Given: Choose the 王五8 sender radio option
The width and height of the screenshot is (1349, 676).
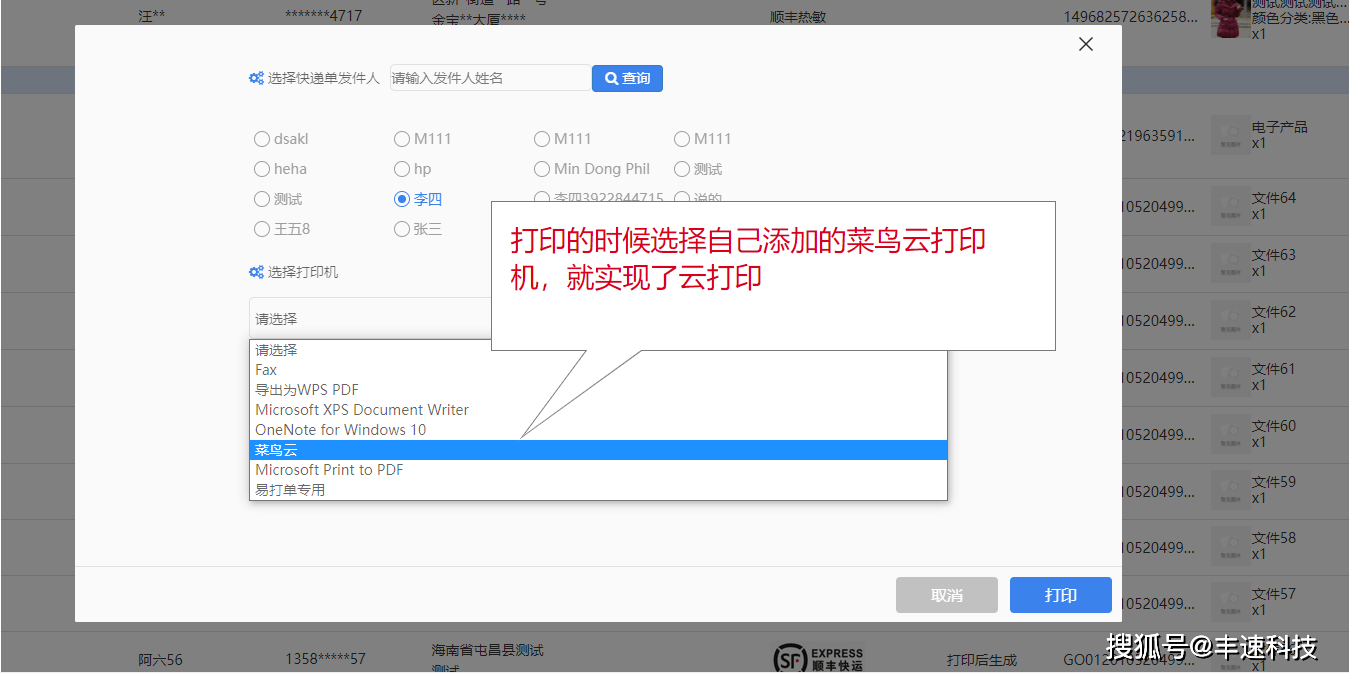Looking at the screenshot, I should point(262,229).
